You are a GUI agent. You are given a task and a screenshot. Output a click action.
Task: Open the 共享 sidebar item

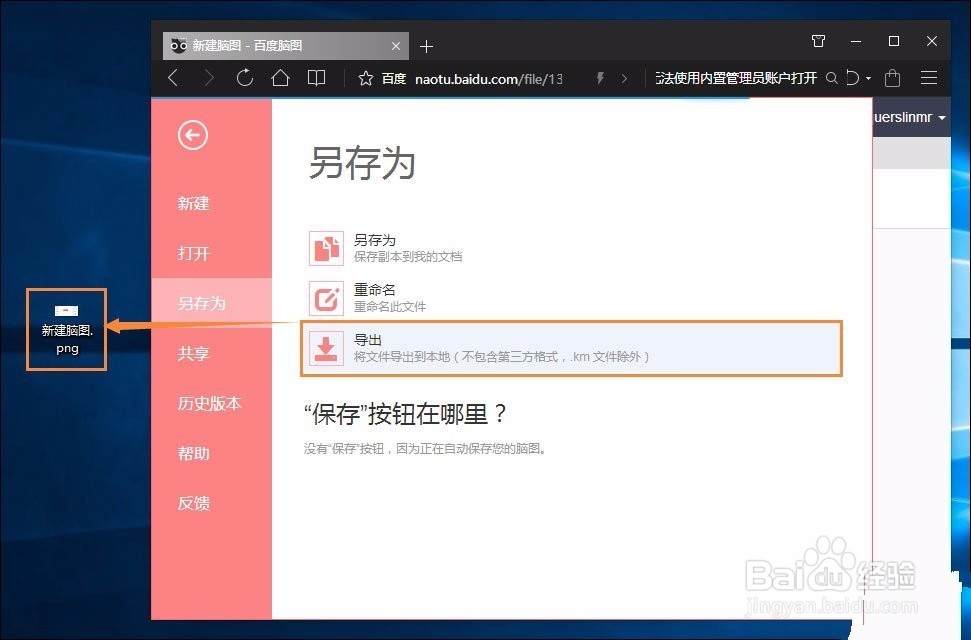[193, 353]
